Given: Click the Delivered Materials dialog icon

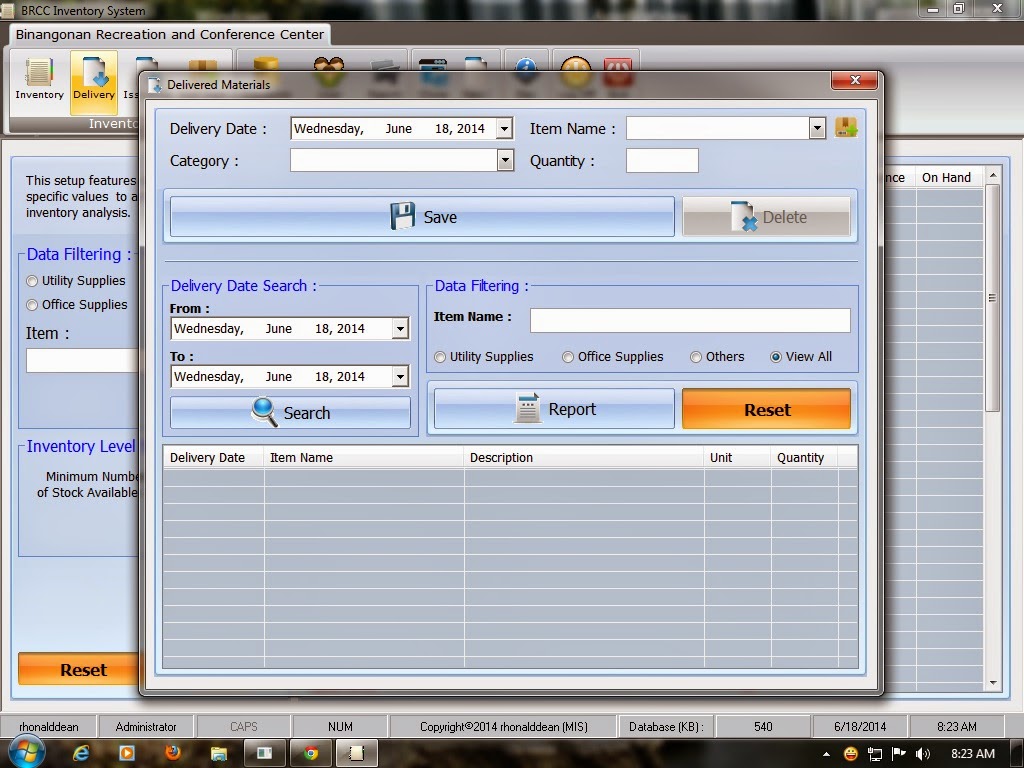Looking at the screenshot, I should click(x=154, y=85).
